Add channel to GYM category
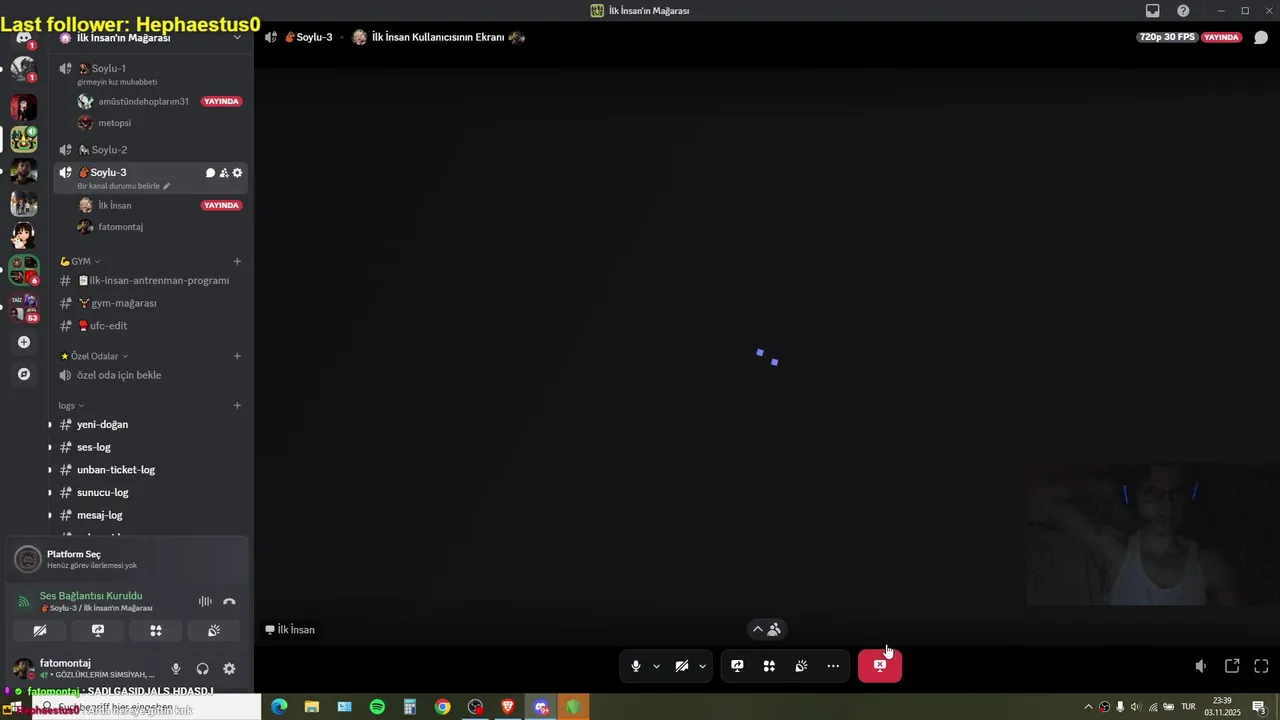1280x720 pixels. point(237,261)
